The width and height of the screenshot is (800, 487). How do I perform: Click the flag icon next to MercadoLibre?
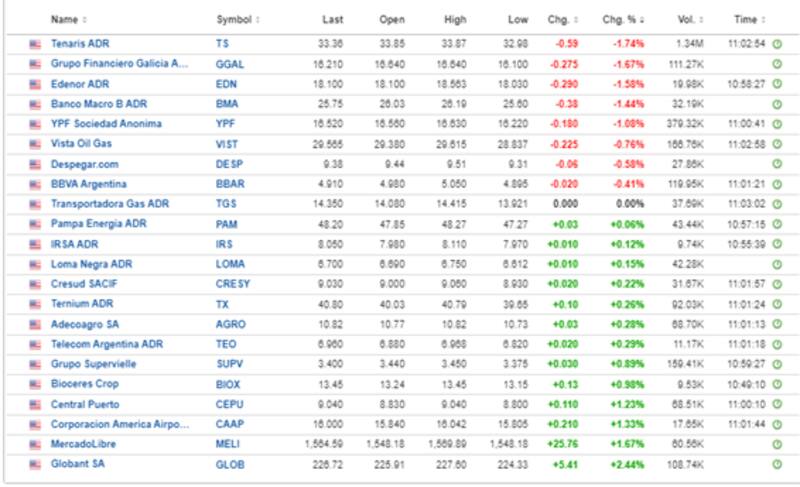click(x=35, y=444)
